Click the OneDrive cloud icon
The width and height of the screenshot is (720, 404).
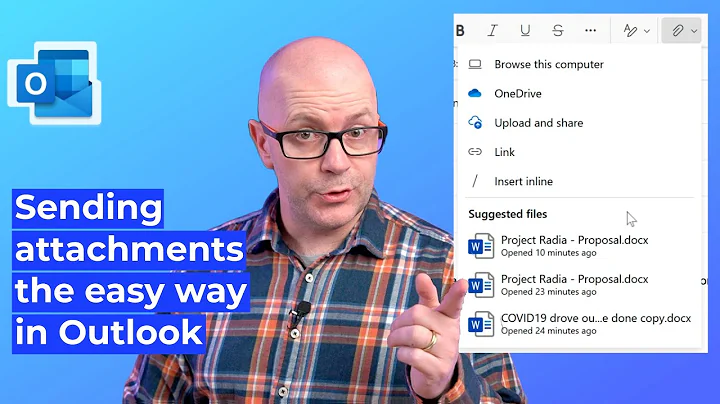tap(475, 94)
